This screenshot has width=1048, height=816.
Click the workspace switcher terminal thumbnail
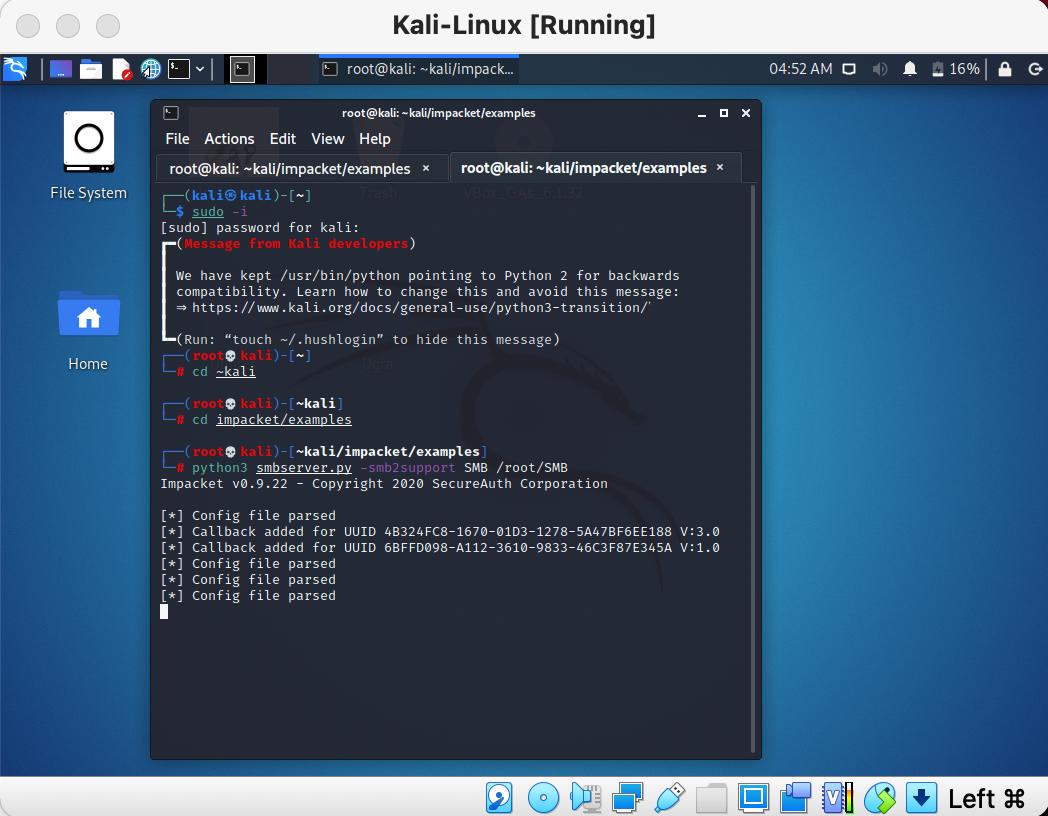243,69
